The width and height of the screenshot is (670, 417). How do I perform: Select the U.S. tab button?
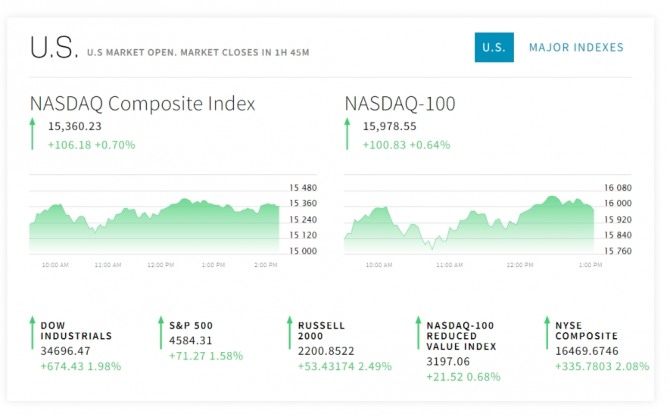click(494, 47)
